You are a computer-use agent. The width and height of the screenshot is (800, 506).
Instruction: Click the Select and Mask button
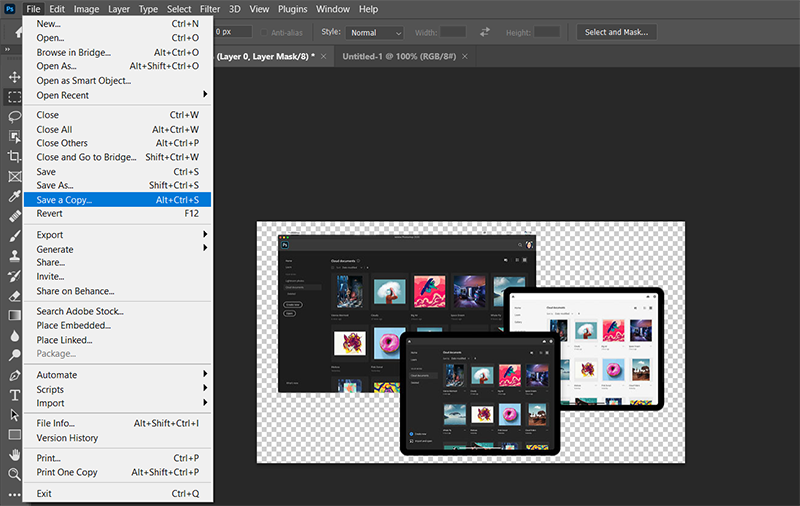tap(616, 32)
